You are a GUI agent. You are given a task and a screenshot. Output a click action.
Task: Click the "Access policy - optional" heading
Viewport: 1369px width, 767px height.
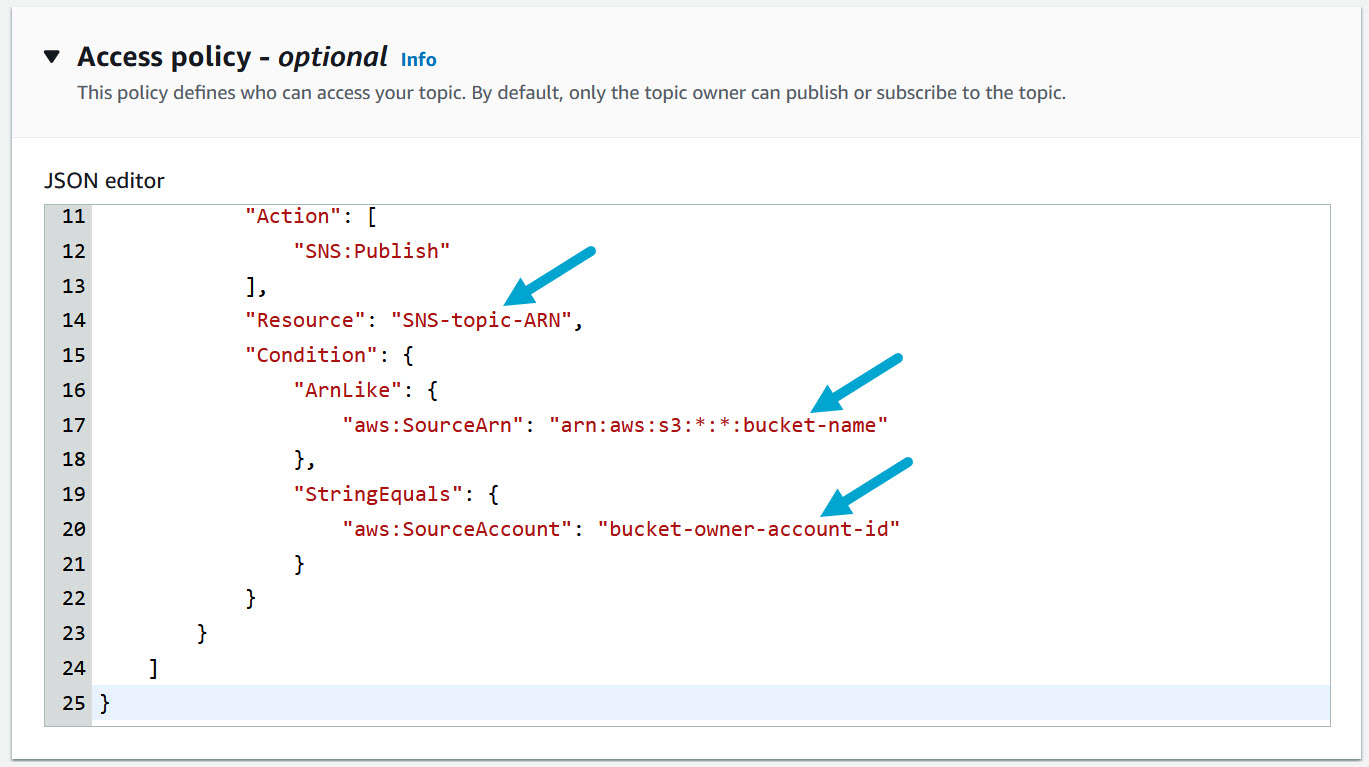pos(232,58)
